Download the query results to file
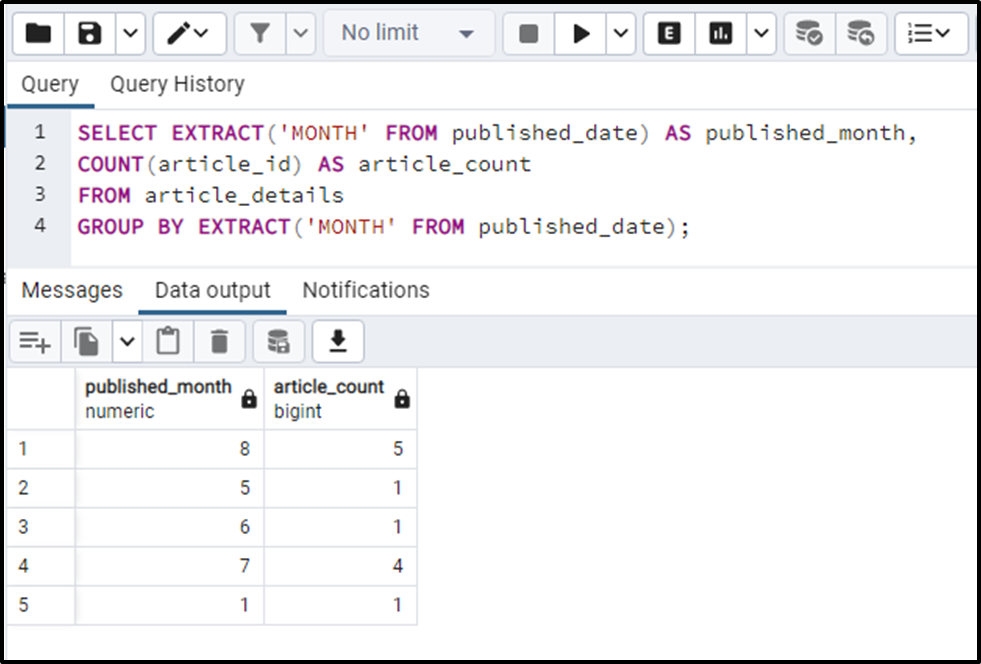This screenshot has height=664, width=981. pyautogui.click(x=338, y=340)
